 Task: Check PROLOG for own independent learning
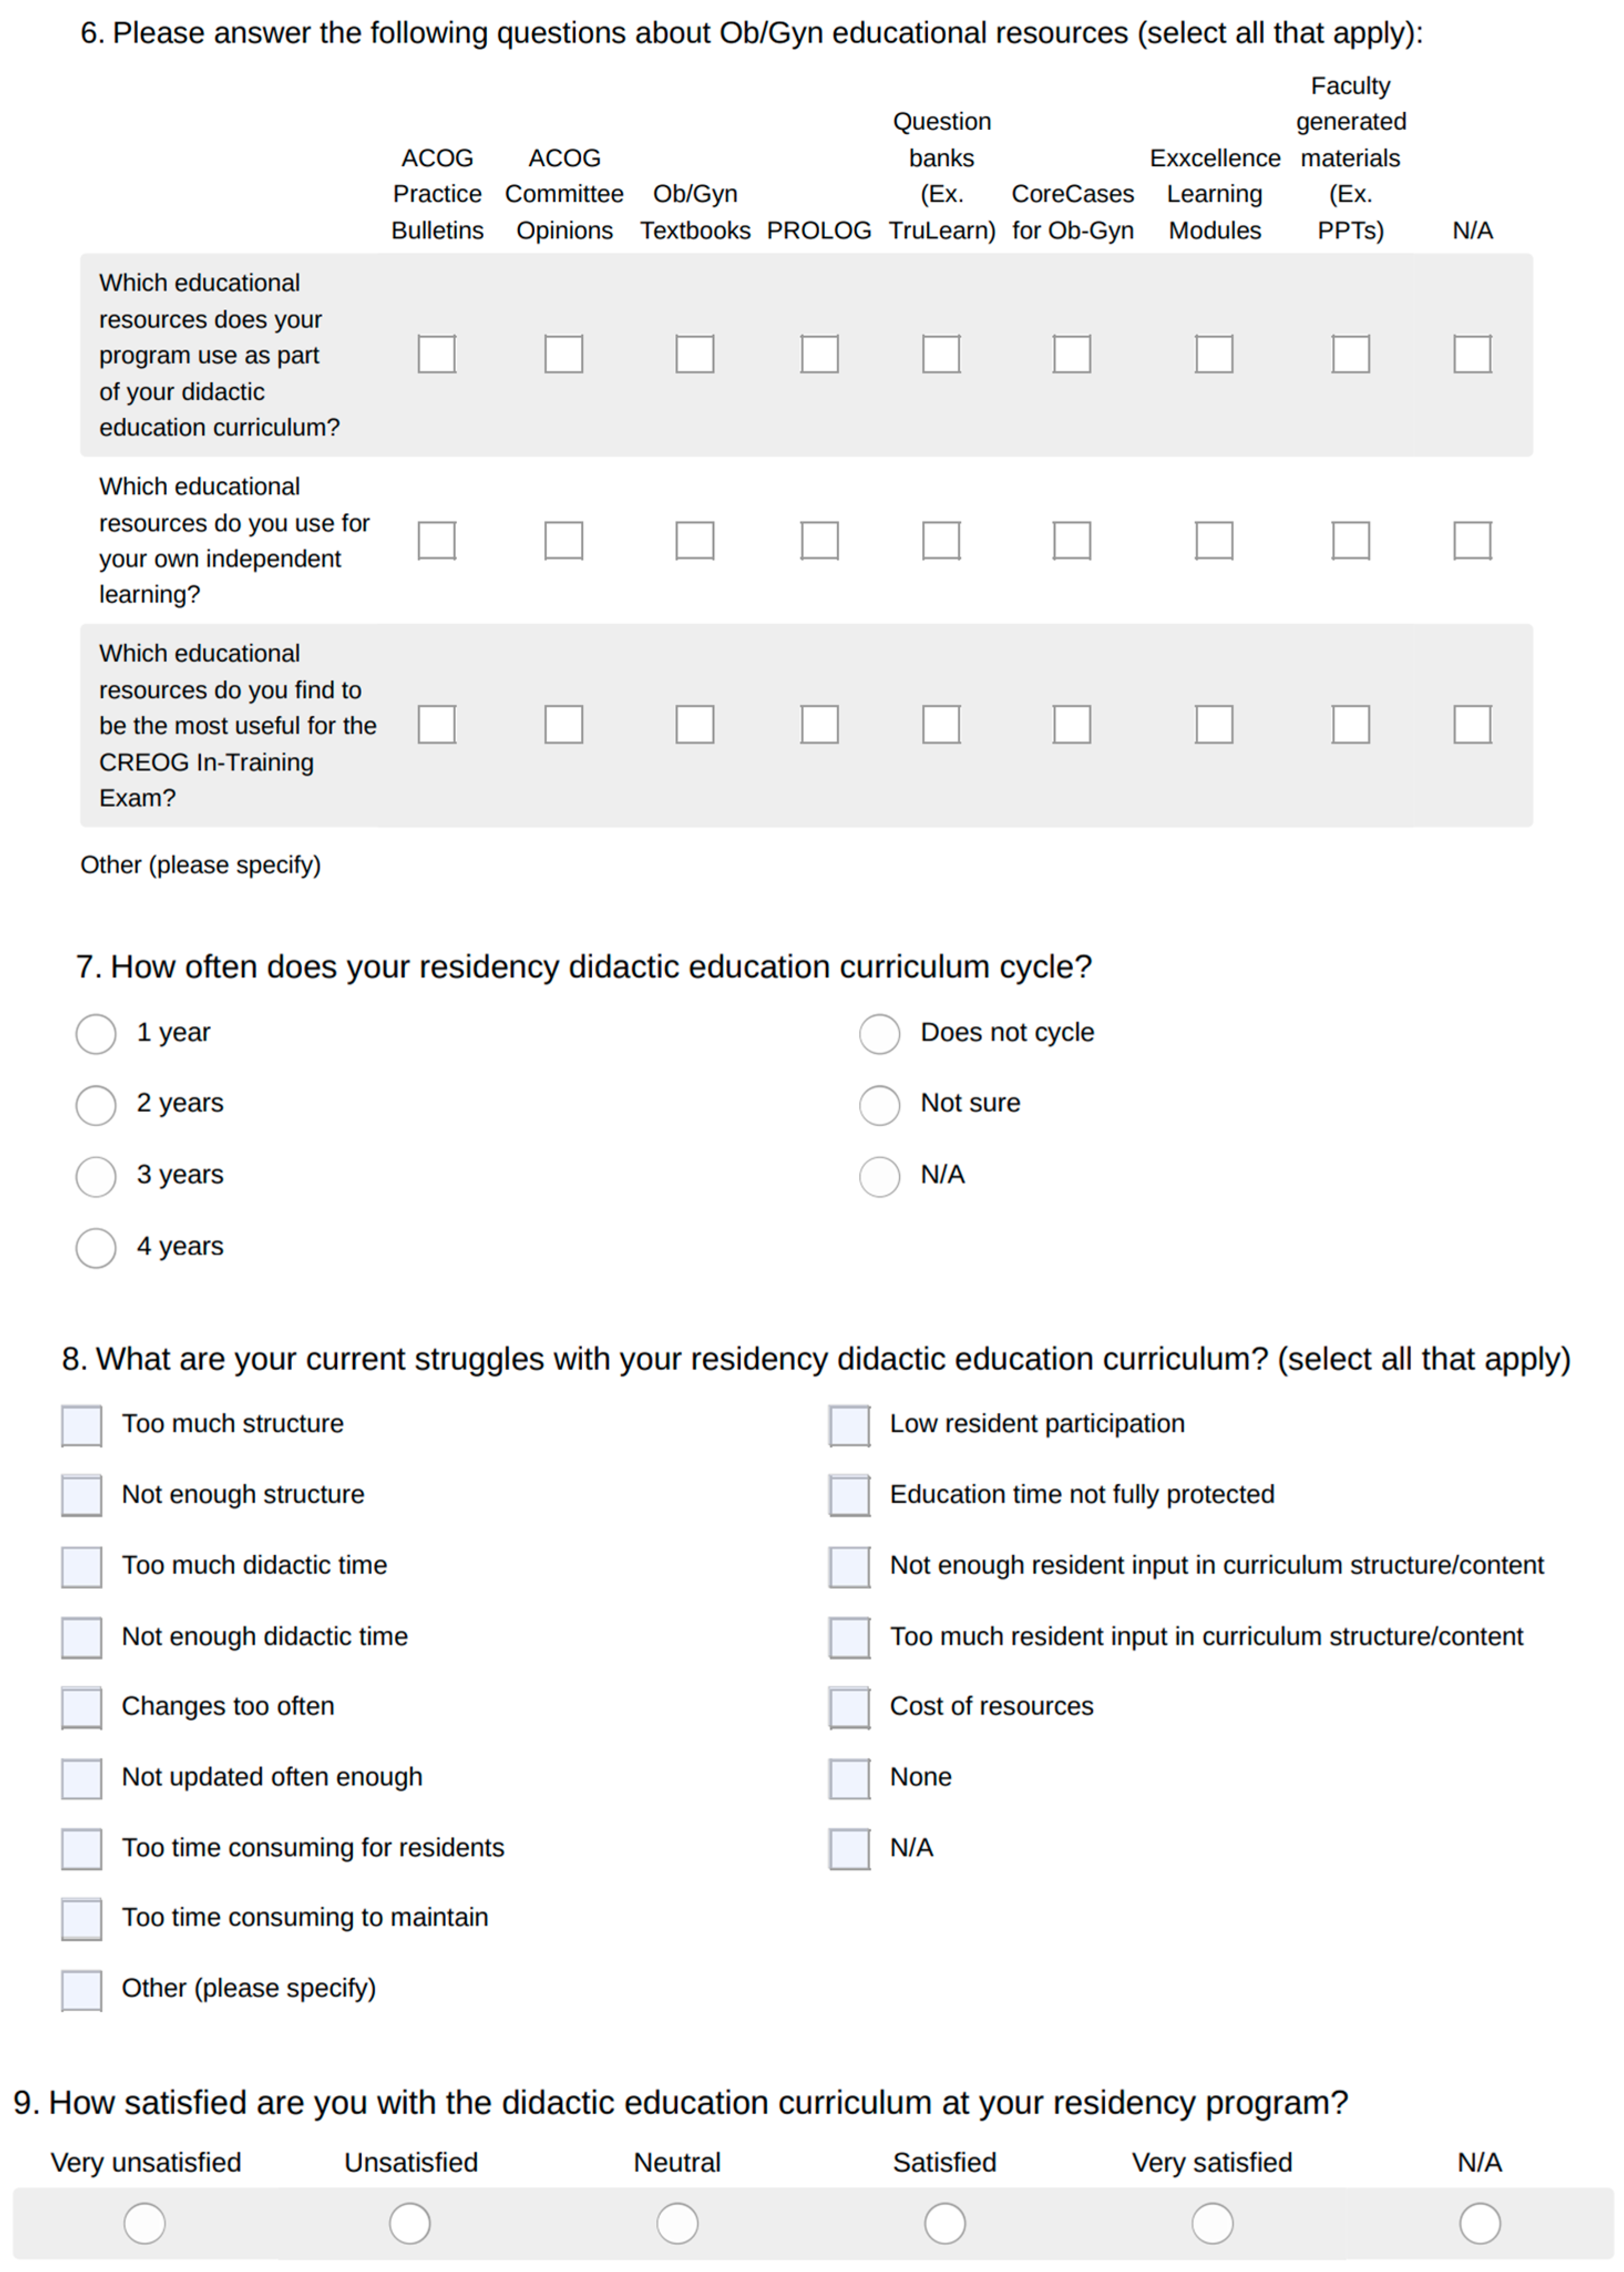[x=819, y=540]
